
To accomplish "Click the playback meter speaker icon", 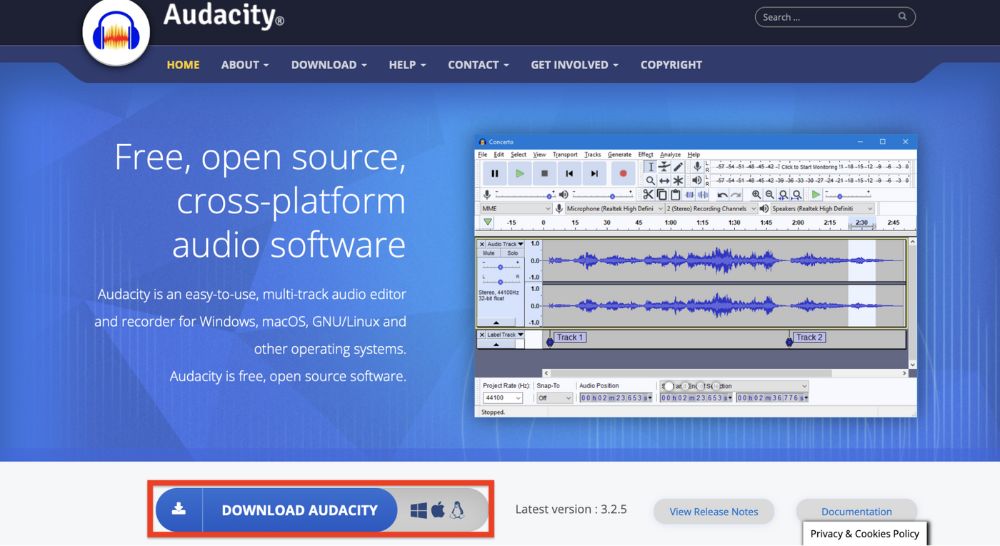I will pyautogui.click(x=697, y=181).
